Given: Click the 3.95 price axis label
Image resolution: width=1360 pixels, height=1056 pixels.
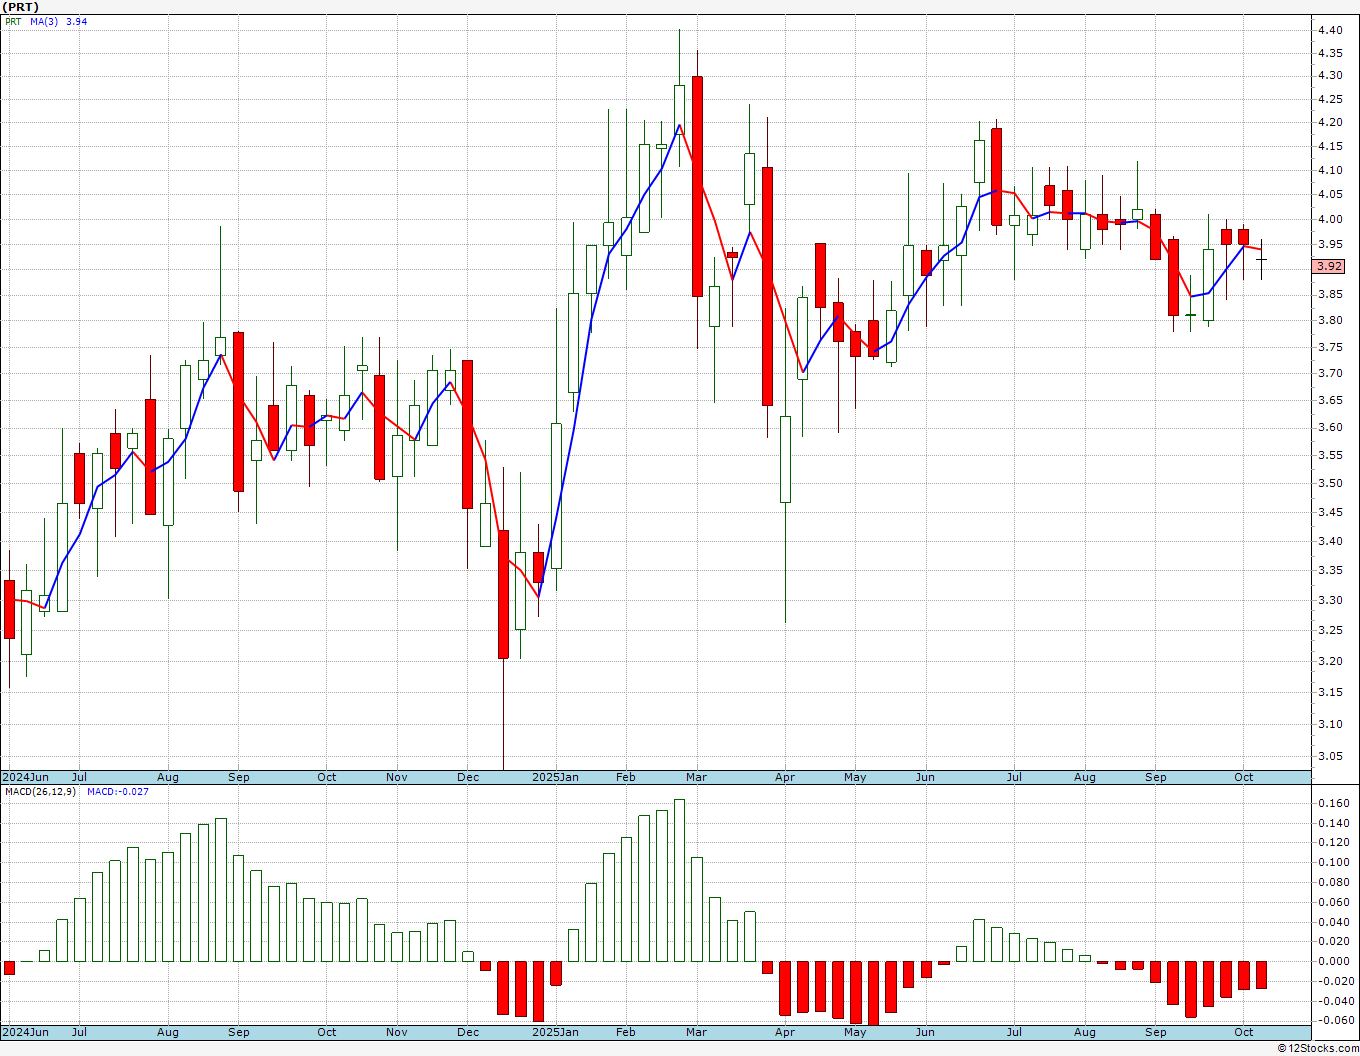Looking at the screenshot, I should click(x=1330, y=244).
